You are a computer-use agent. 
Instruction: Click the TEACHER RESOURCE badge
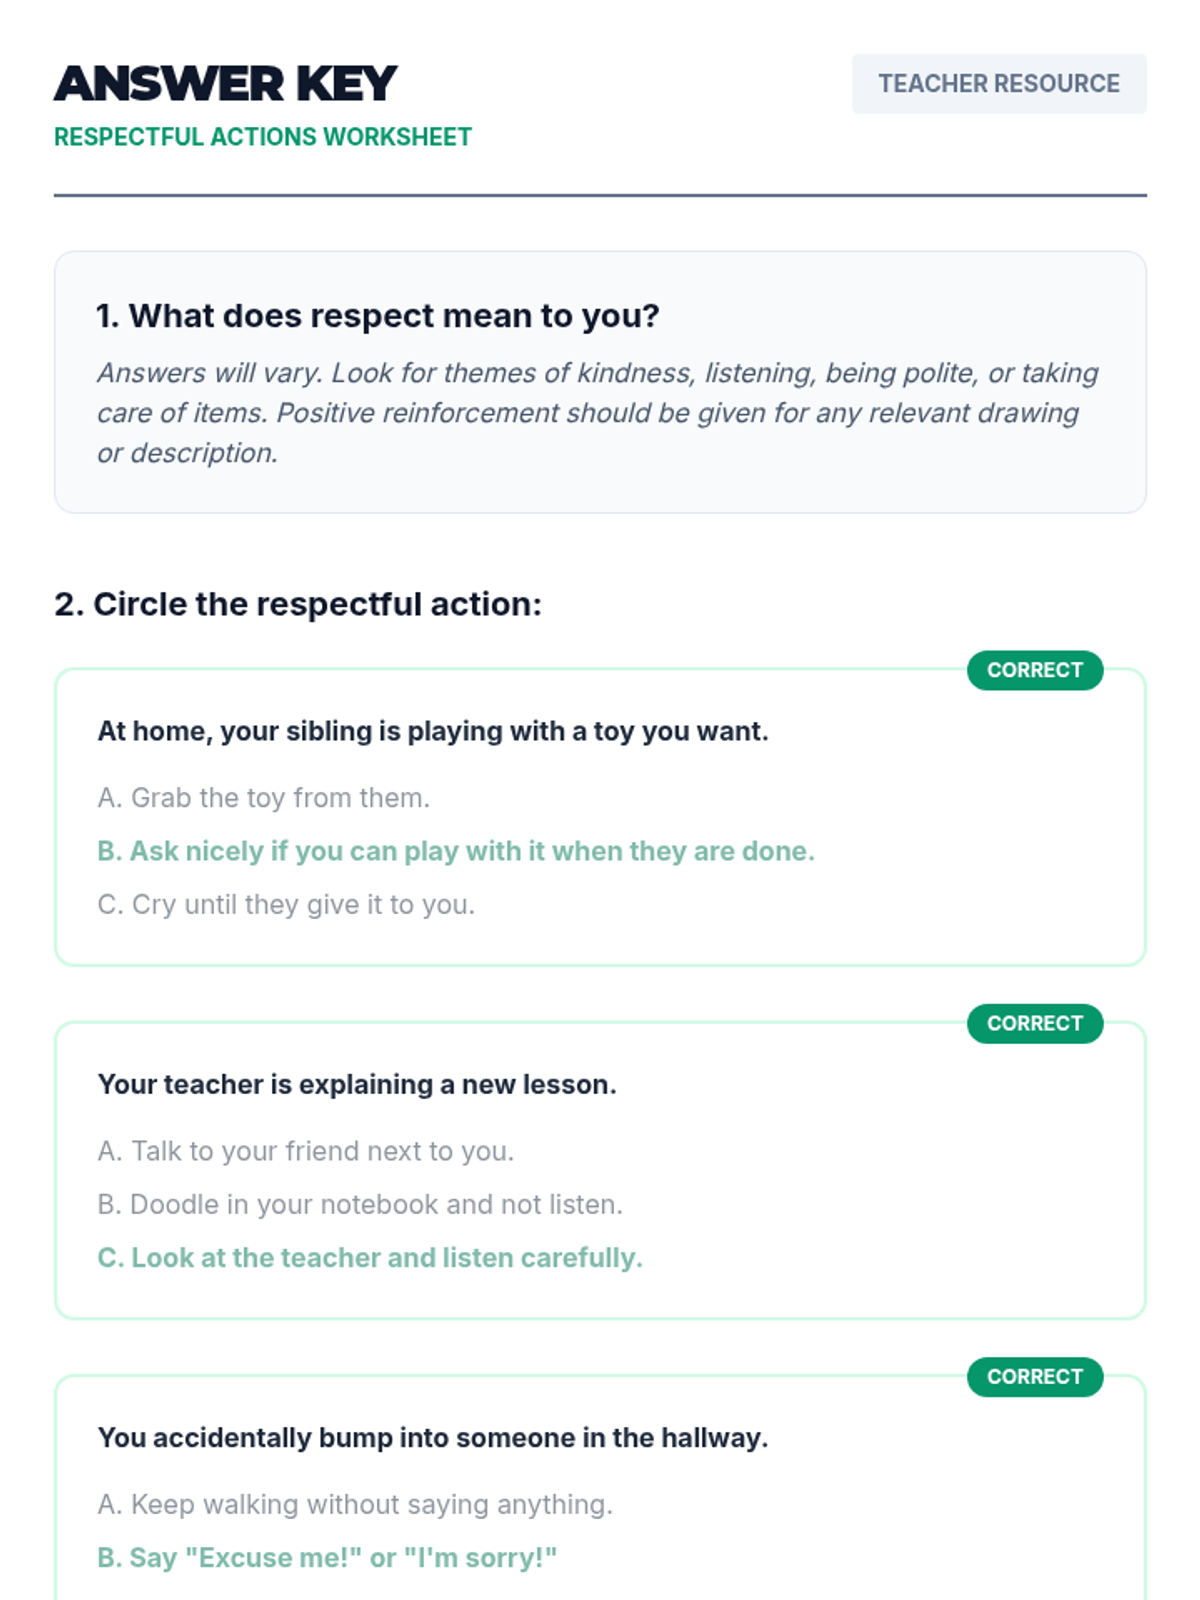tap(998, 84)
